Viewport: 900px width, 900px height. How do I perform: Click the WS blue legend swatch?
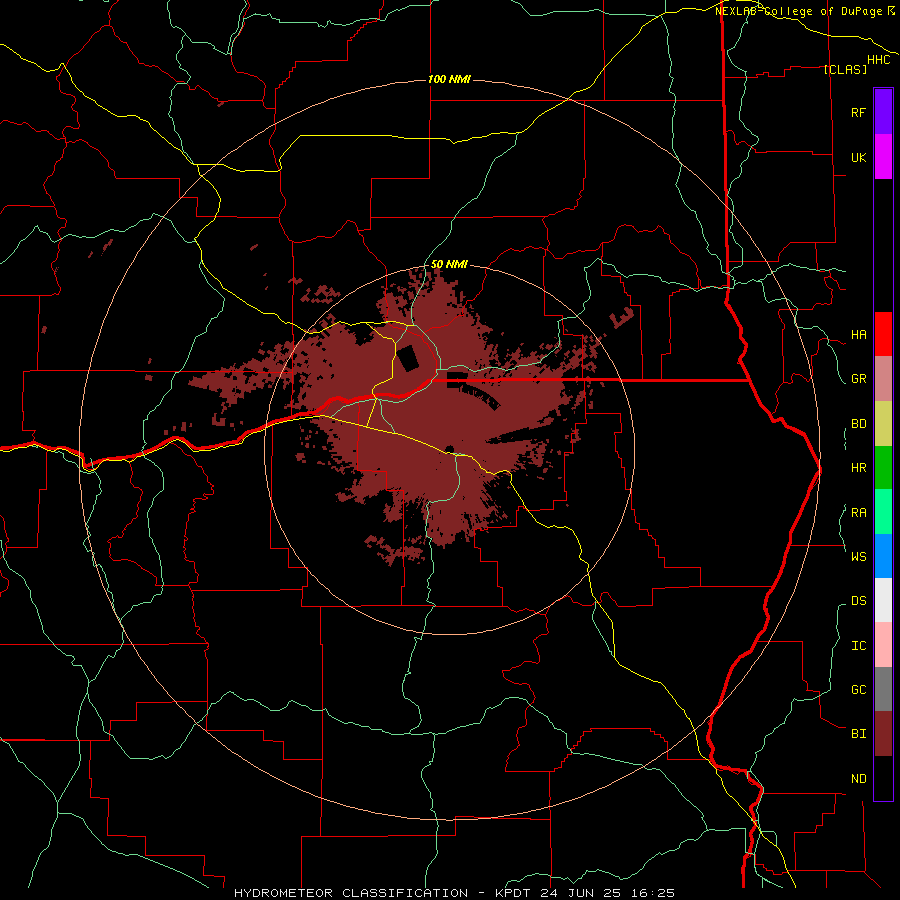(883, 556)
